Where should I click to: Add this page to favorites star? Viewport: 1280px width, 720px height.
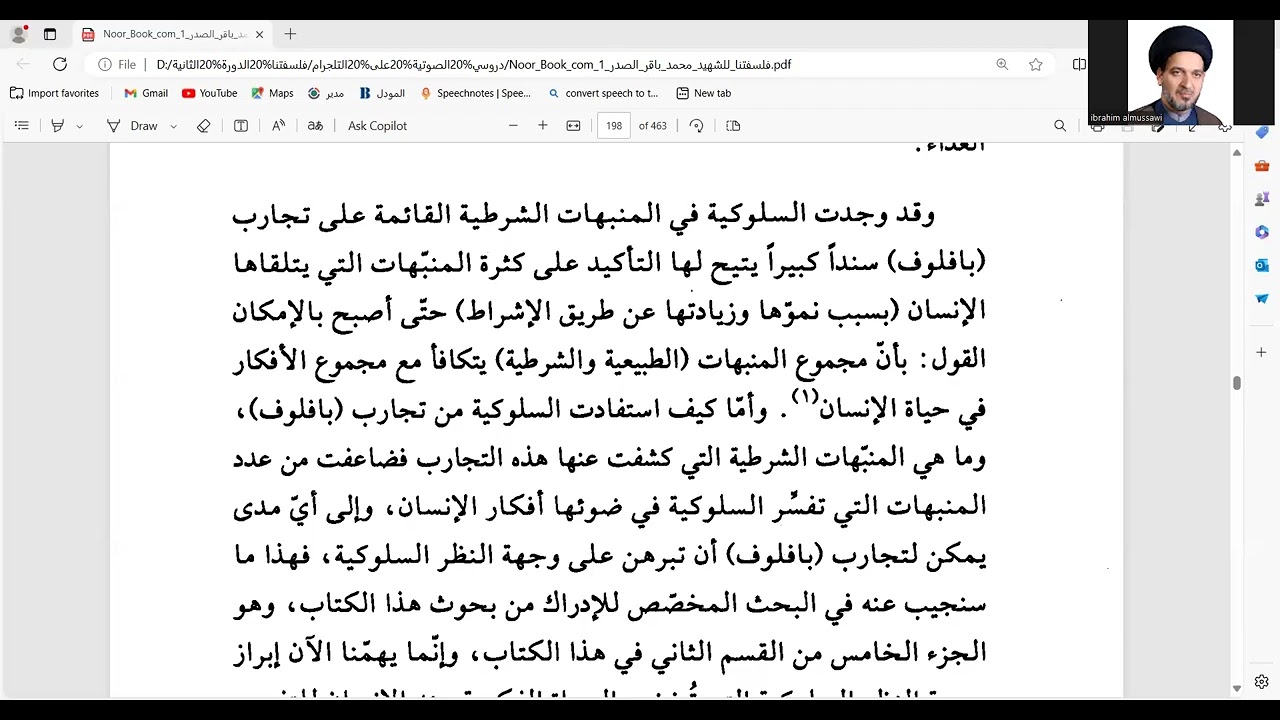1036,64
